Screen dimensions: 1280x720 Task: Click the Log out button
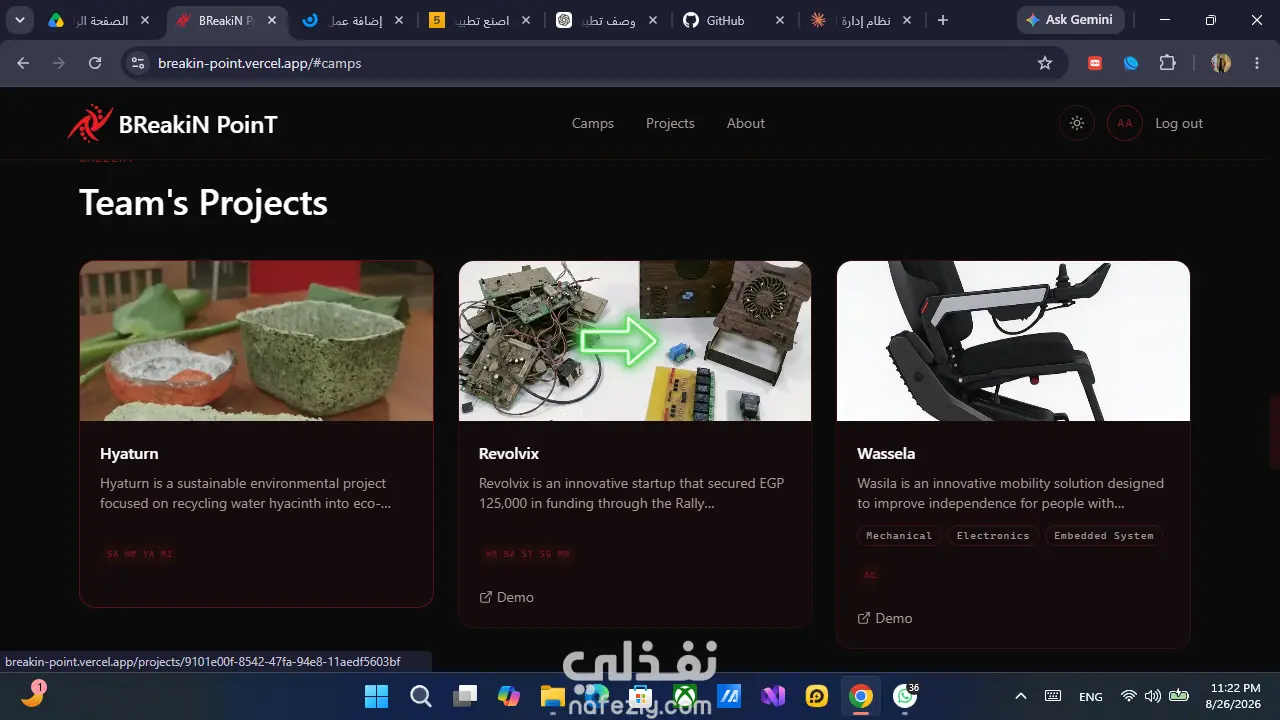point(1179,123)
